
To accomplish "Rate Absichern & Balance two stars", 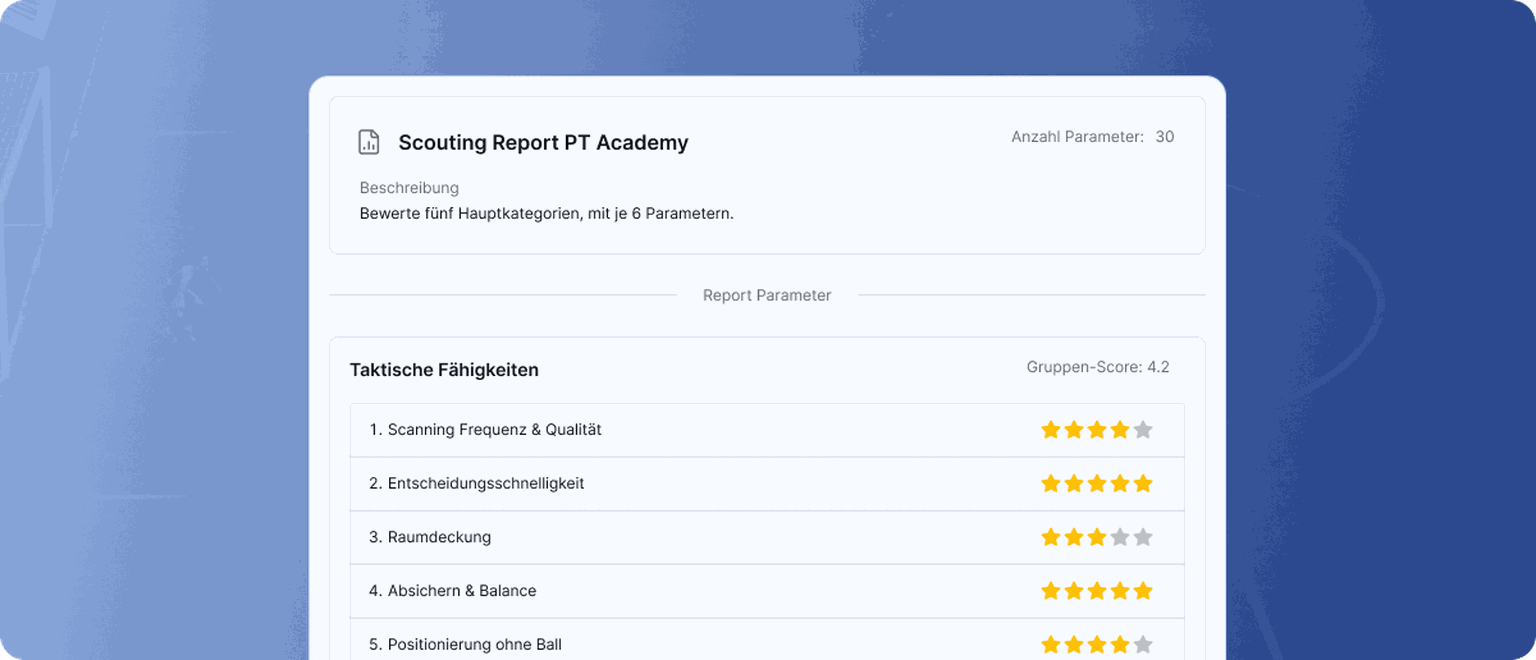I will [x=1074, y=591].
